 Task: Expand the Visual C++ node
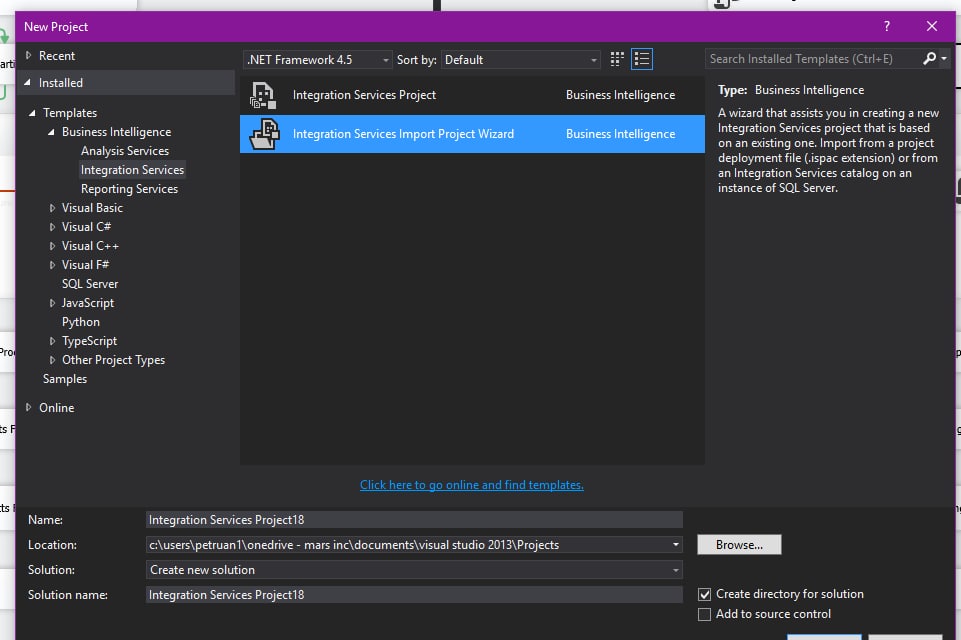[52, 246]
